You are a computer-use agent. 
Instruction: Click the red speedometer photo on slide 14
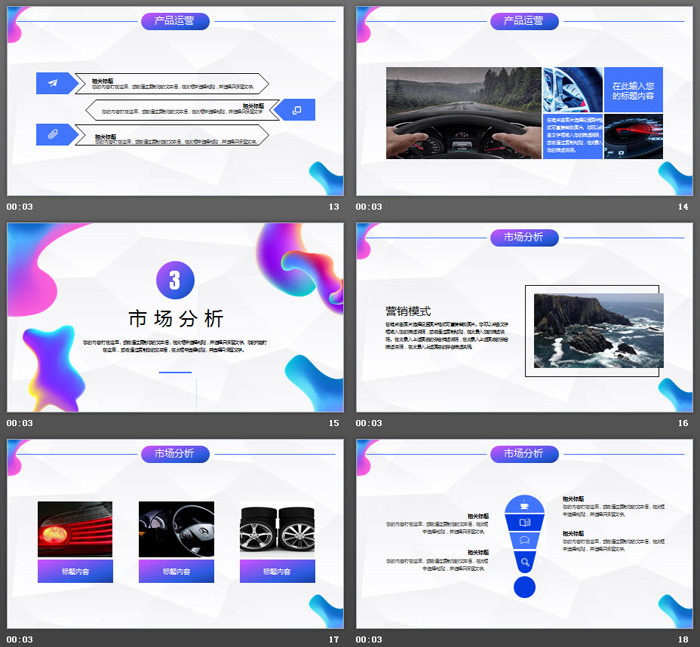point(633,137)
